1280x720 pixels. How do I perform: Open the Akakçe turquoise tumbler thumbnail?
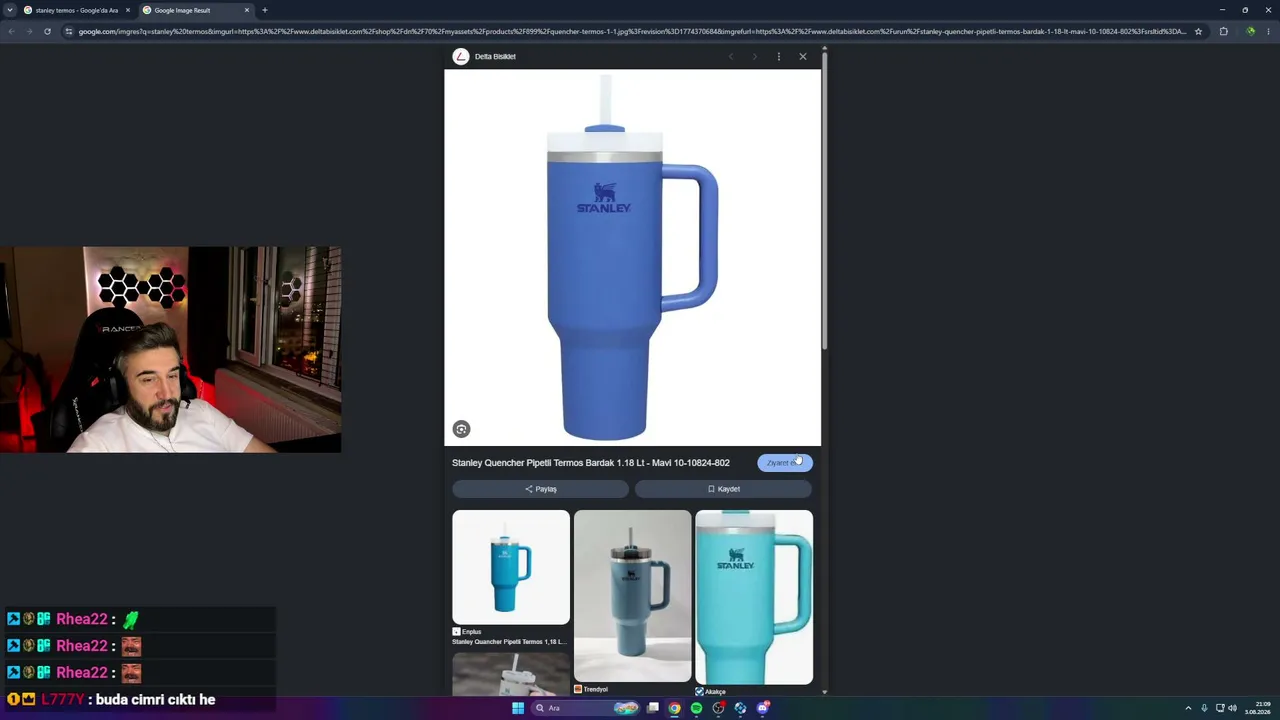pyautogui.click(x=754, y=597)
